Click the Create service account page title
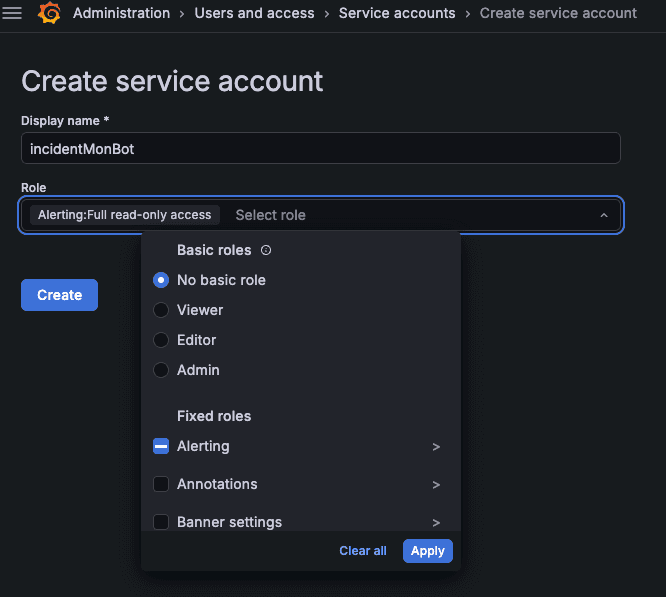The width and height of the screenshot is (666, 597). [x=172, y=81]
